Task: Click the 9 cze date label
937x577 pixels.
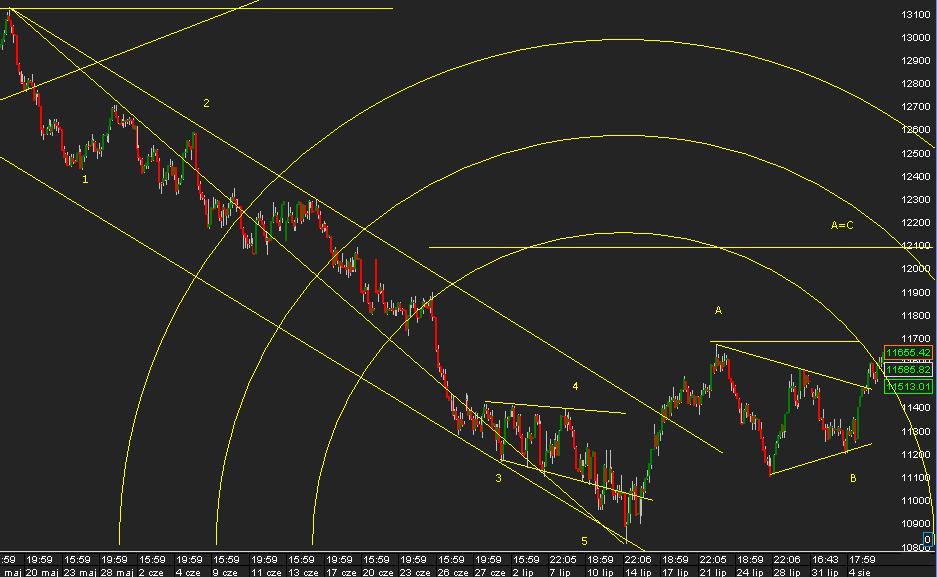Action: [226, 572]
